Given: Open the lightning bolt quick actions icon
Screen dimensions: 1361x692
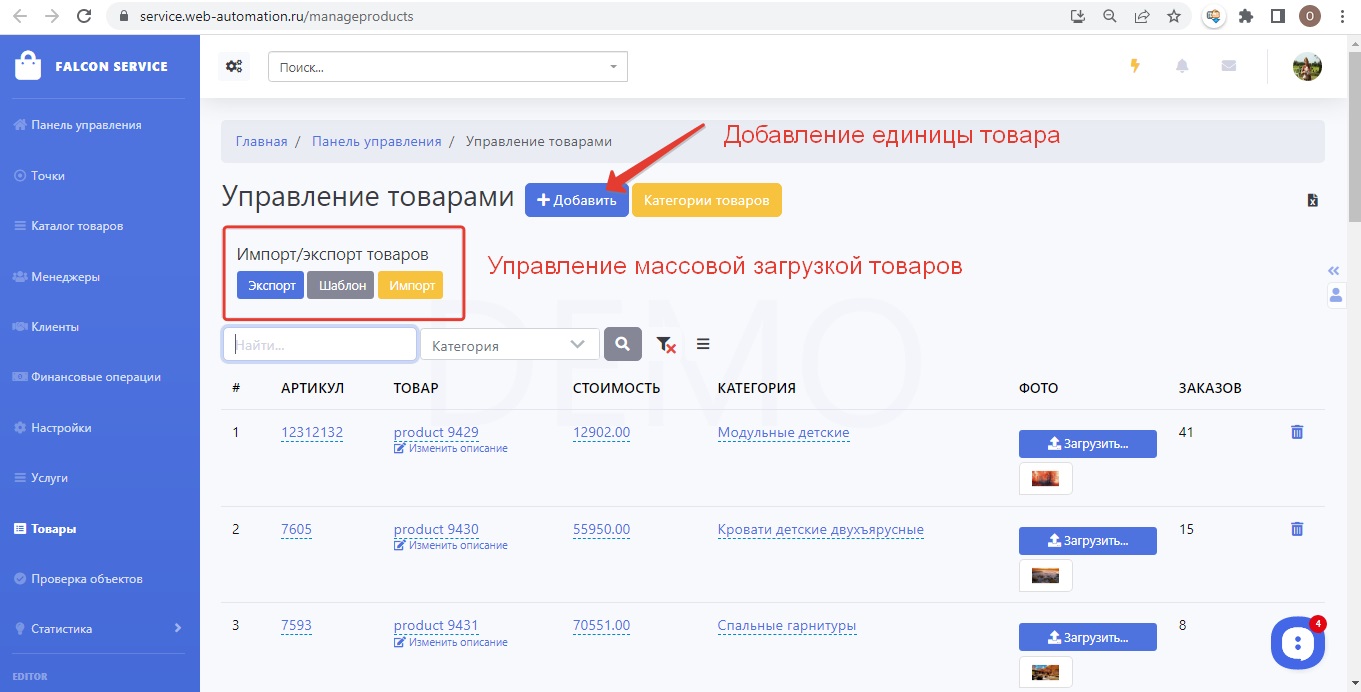Looking at the screenshot, I should (1134, 66).
